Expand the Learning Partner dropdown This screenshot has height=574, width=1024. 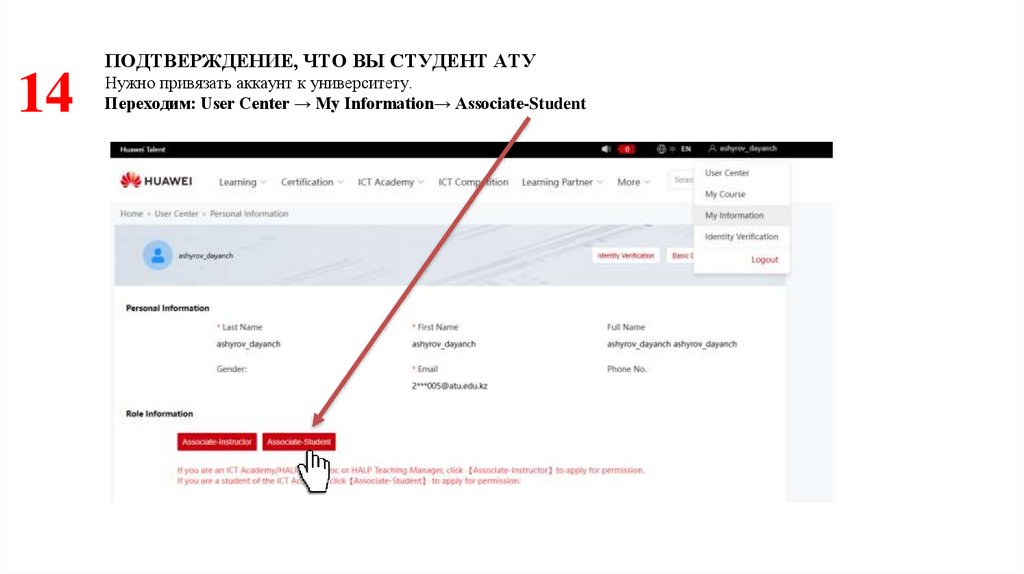tap(562, 182)
